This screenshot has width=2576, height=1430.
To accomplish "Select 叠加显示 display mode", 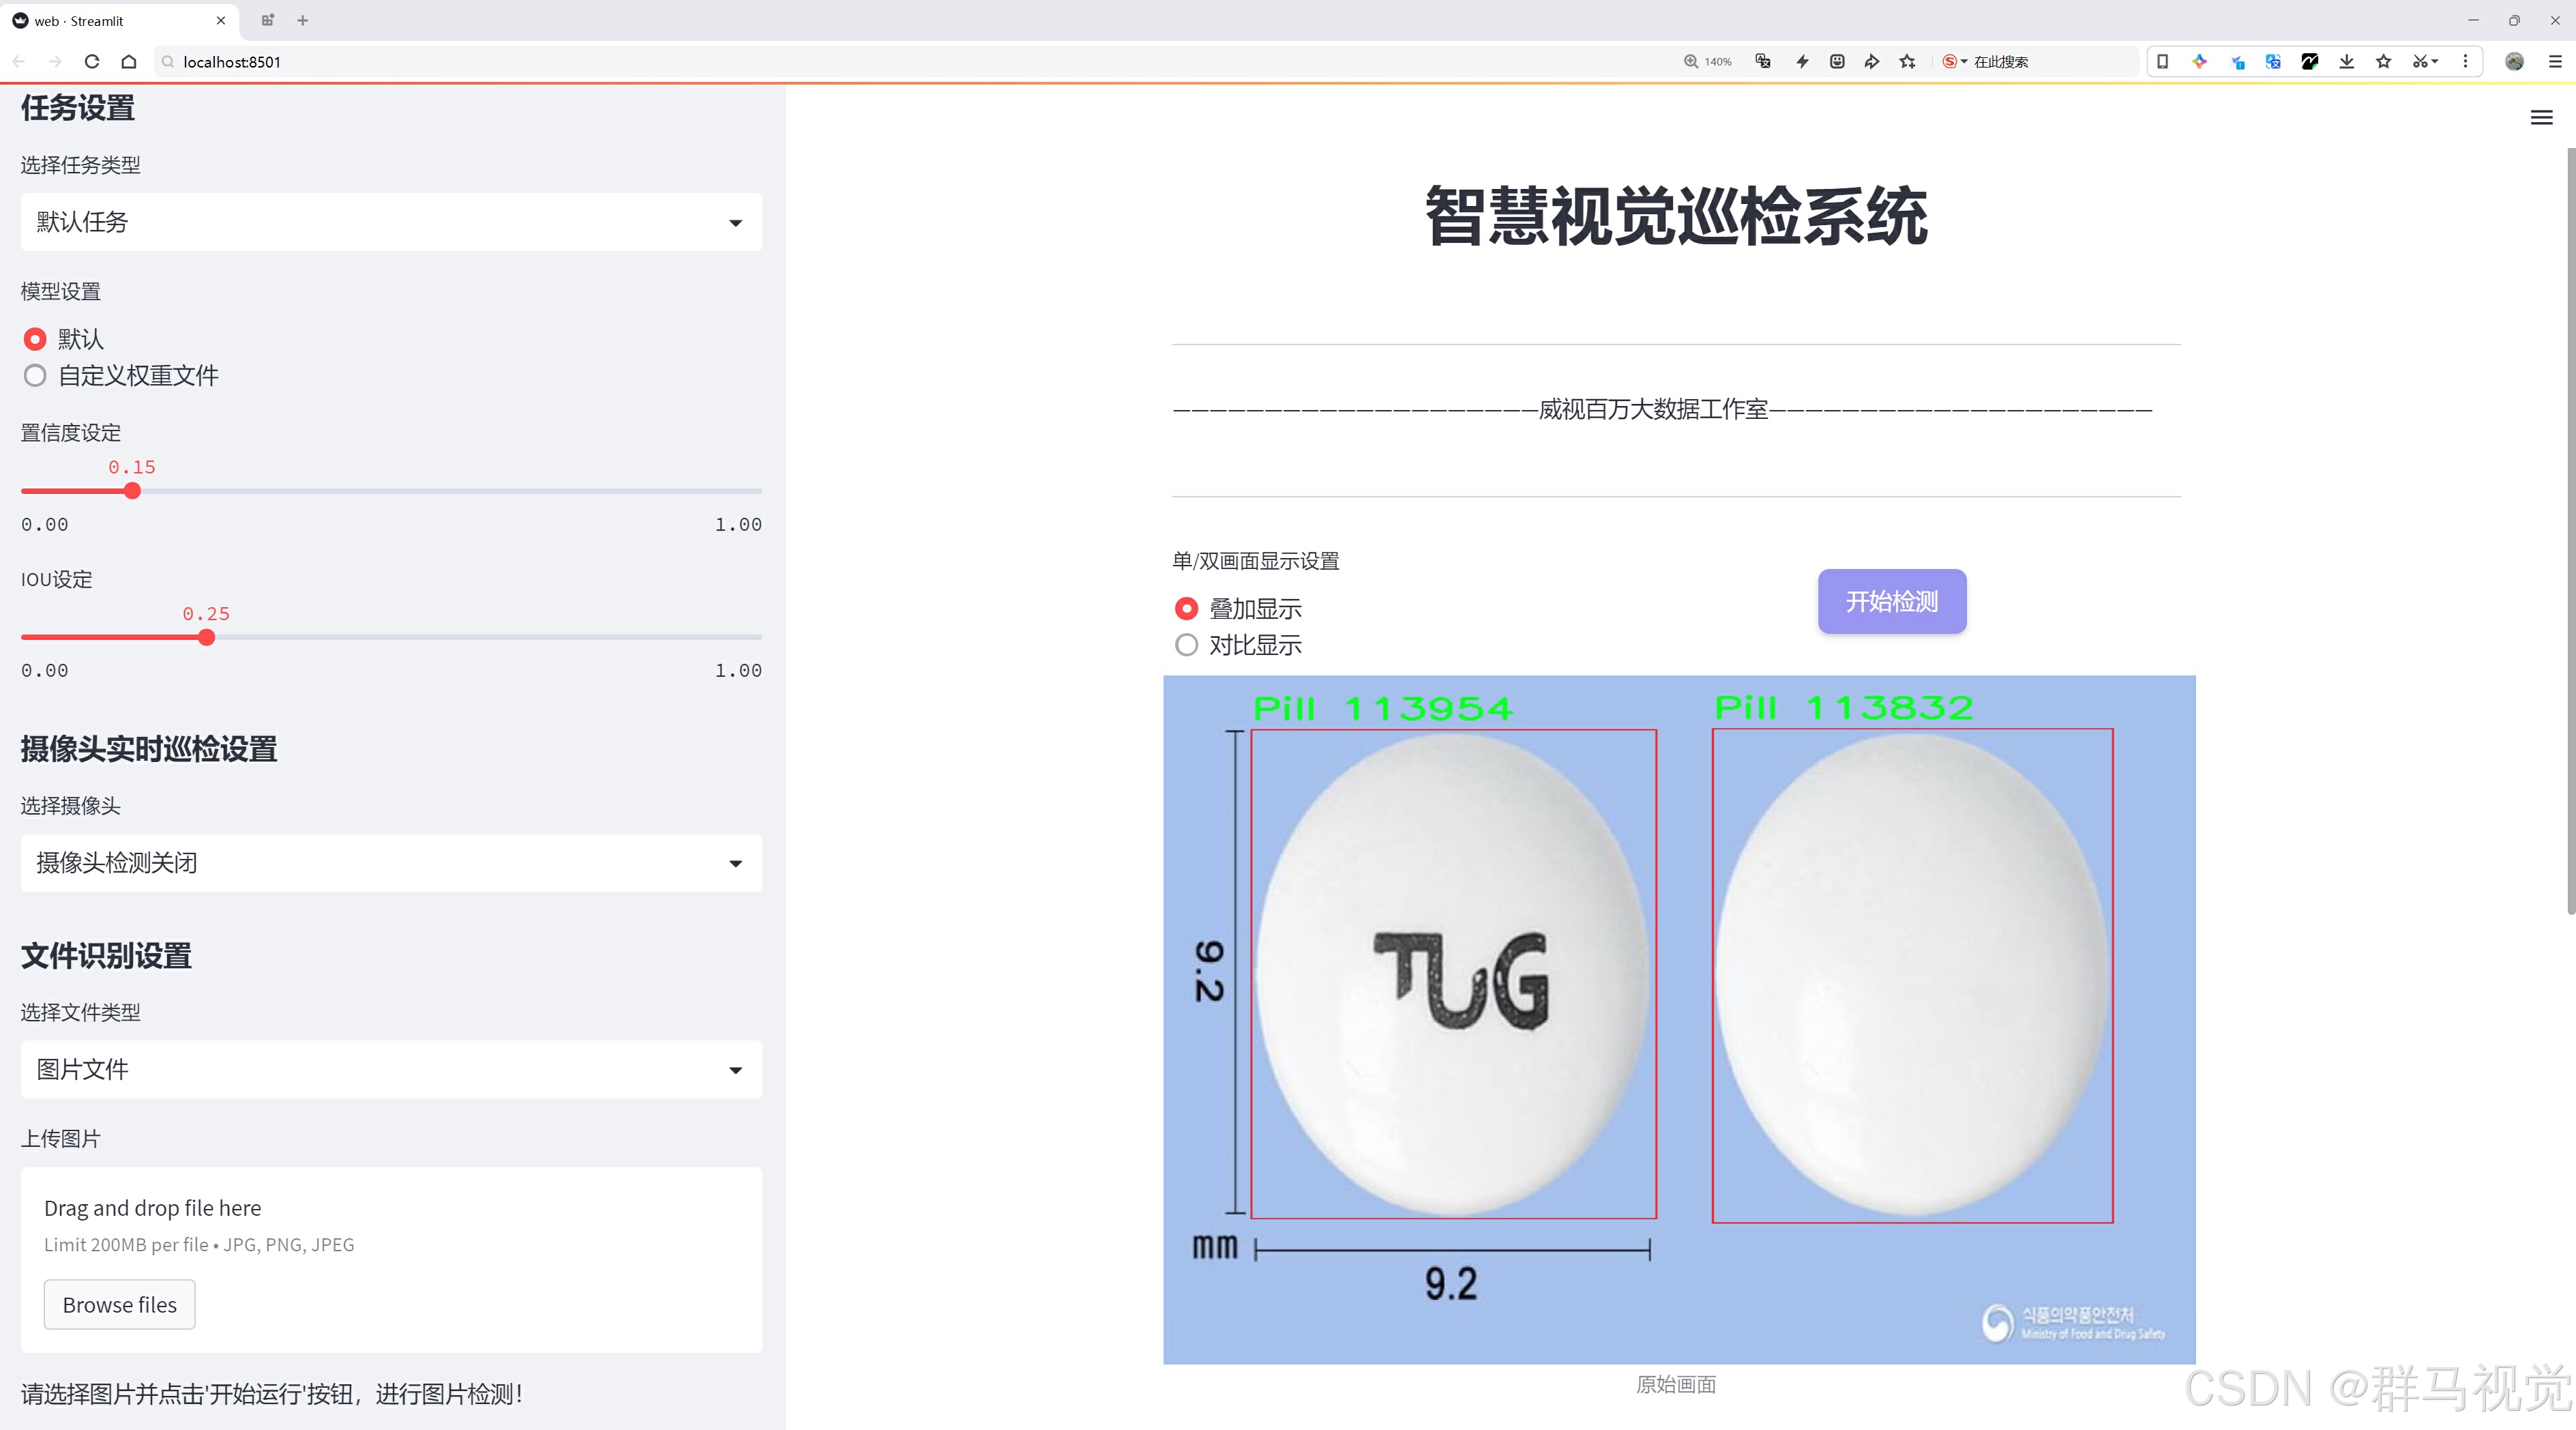I will 1186,608.
